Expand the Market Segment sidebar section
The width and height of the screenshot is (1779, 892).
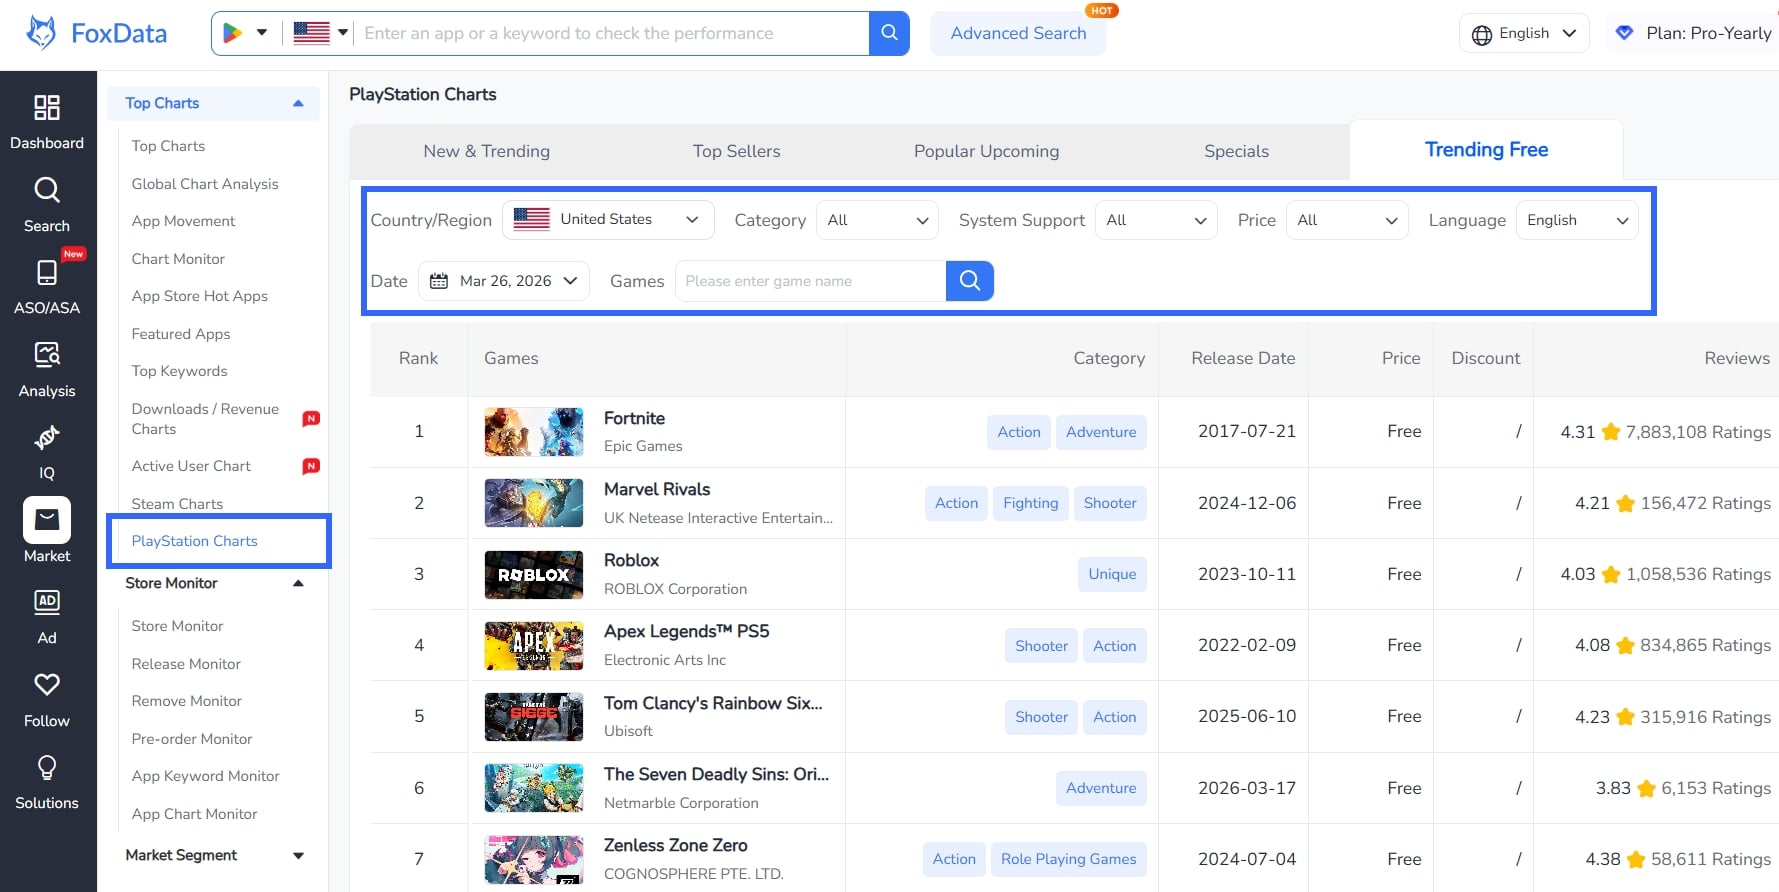[x=298, y=855]
